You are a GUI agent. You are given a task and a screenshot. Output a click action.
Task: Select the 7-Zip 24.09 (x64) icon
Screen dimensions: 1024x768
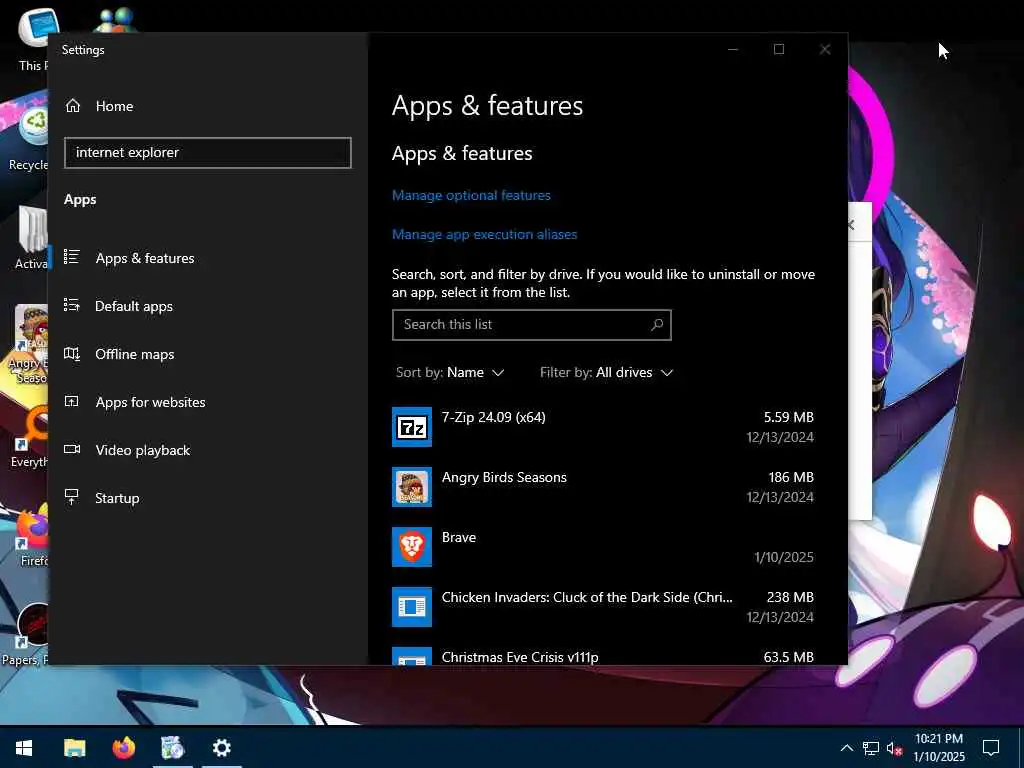tap(411, 427)
